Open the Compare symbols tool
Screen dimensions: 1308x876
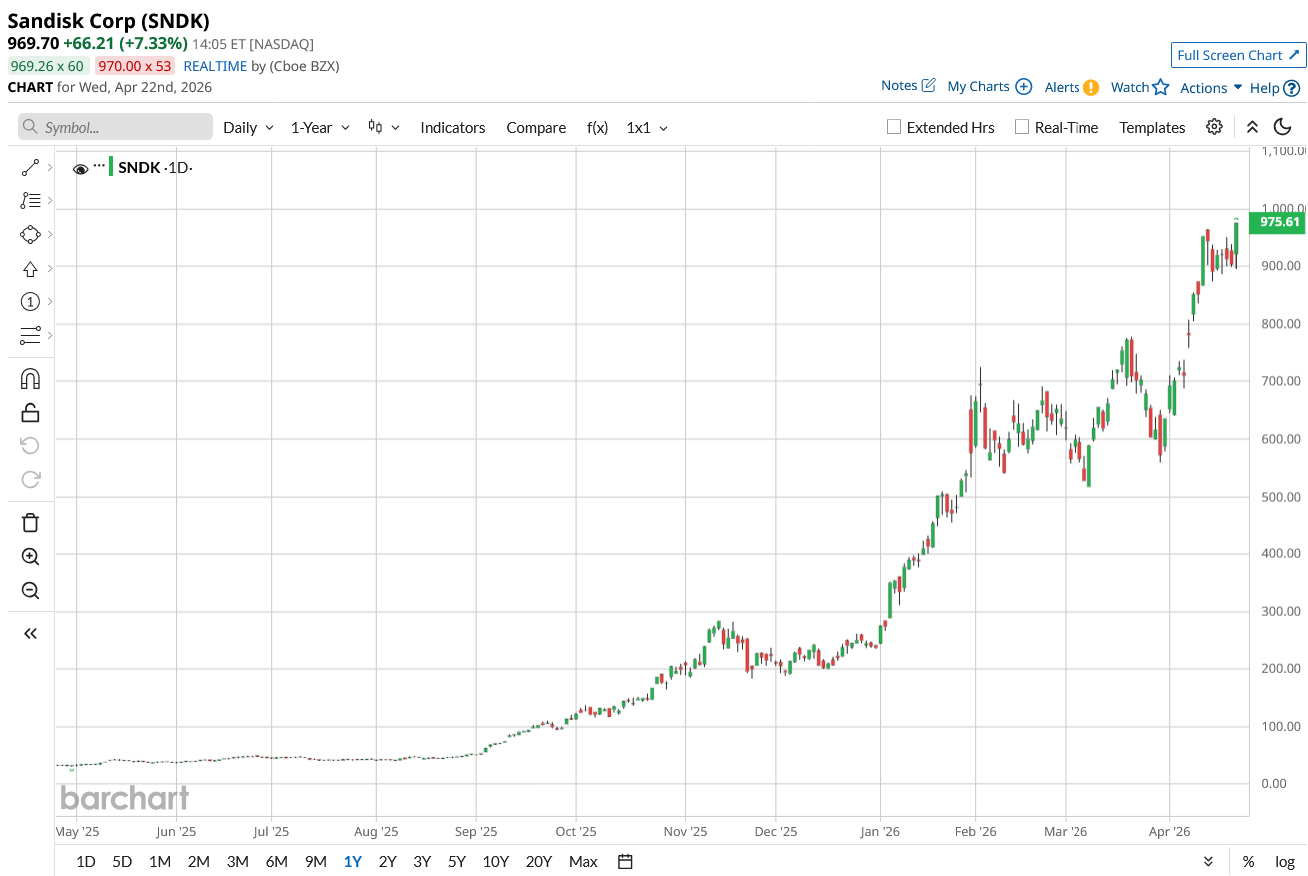[x=536, y=127]
